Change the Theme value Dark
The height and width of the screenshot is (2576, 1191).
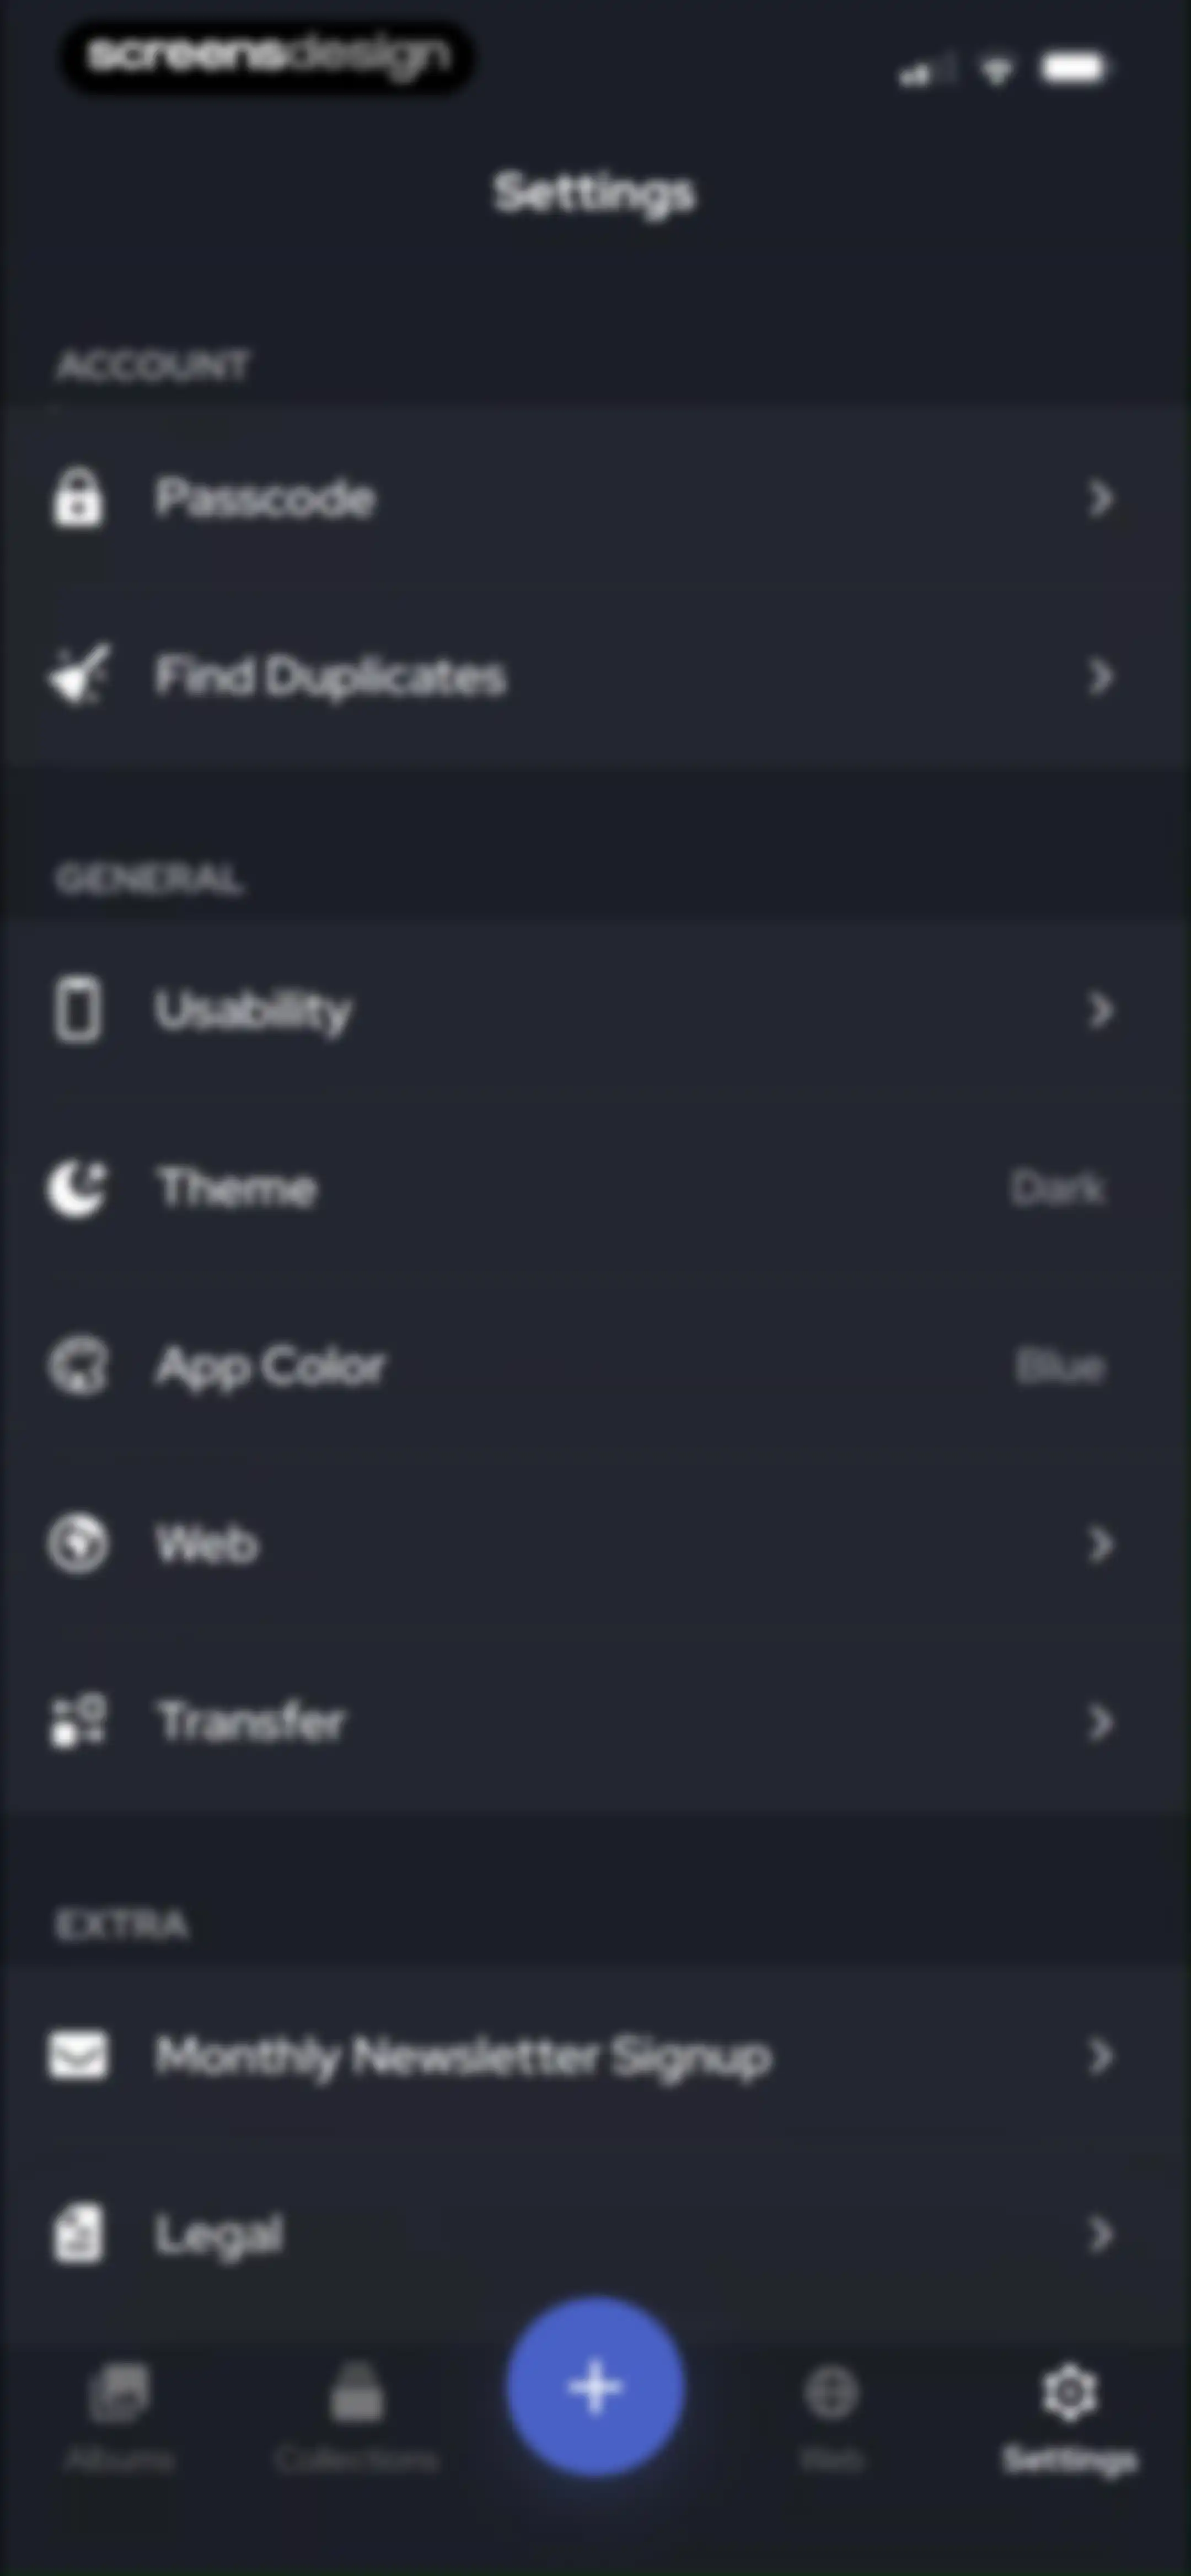tap(1058, 1188)
